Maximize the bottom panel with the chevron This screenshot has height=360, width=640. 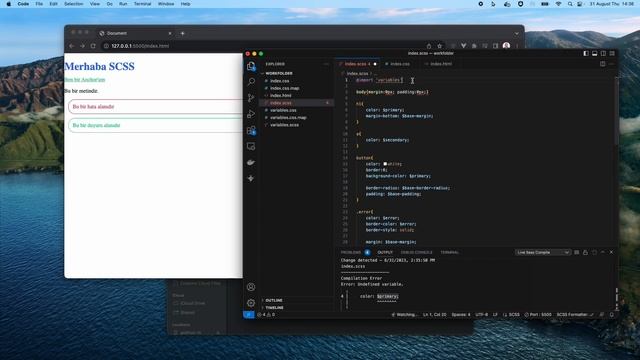click(602, 253)
